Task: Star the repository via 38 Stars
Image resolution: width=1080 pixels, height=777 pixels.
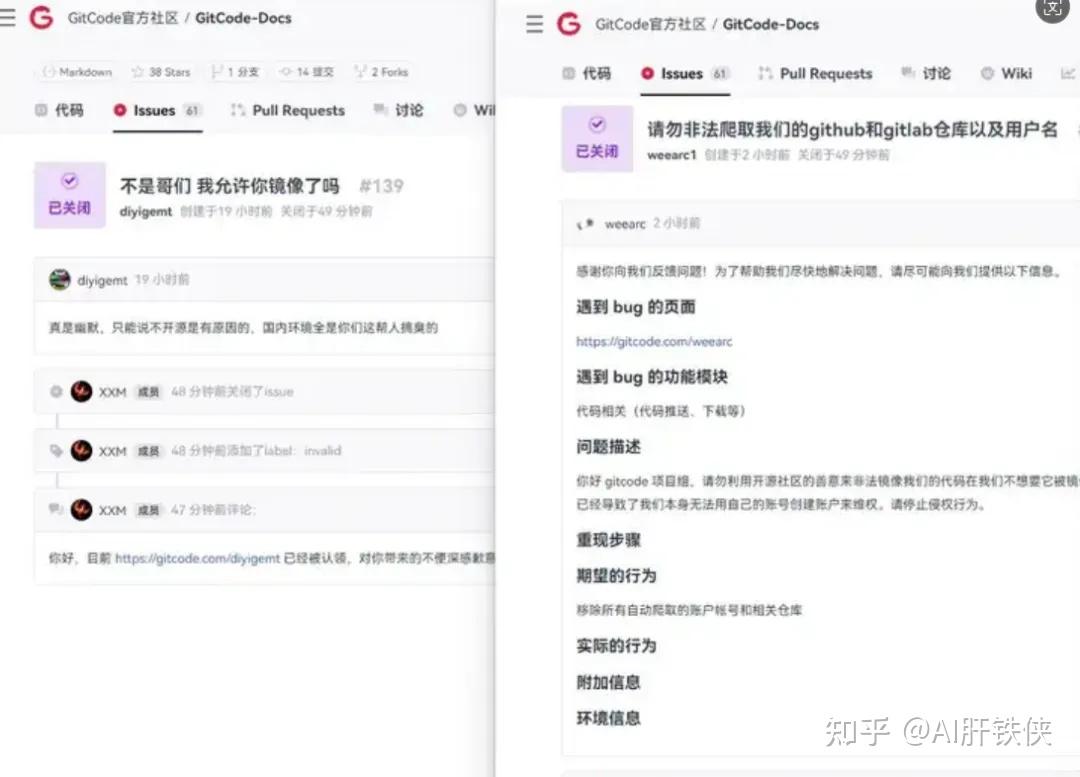Action: pyautogui.click(x=160, y=71)
